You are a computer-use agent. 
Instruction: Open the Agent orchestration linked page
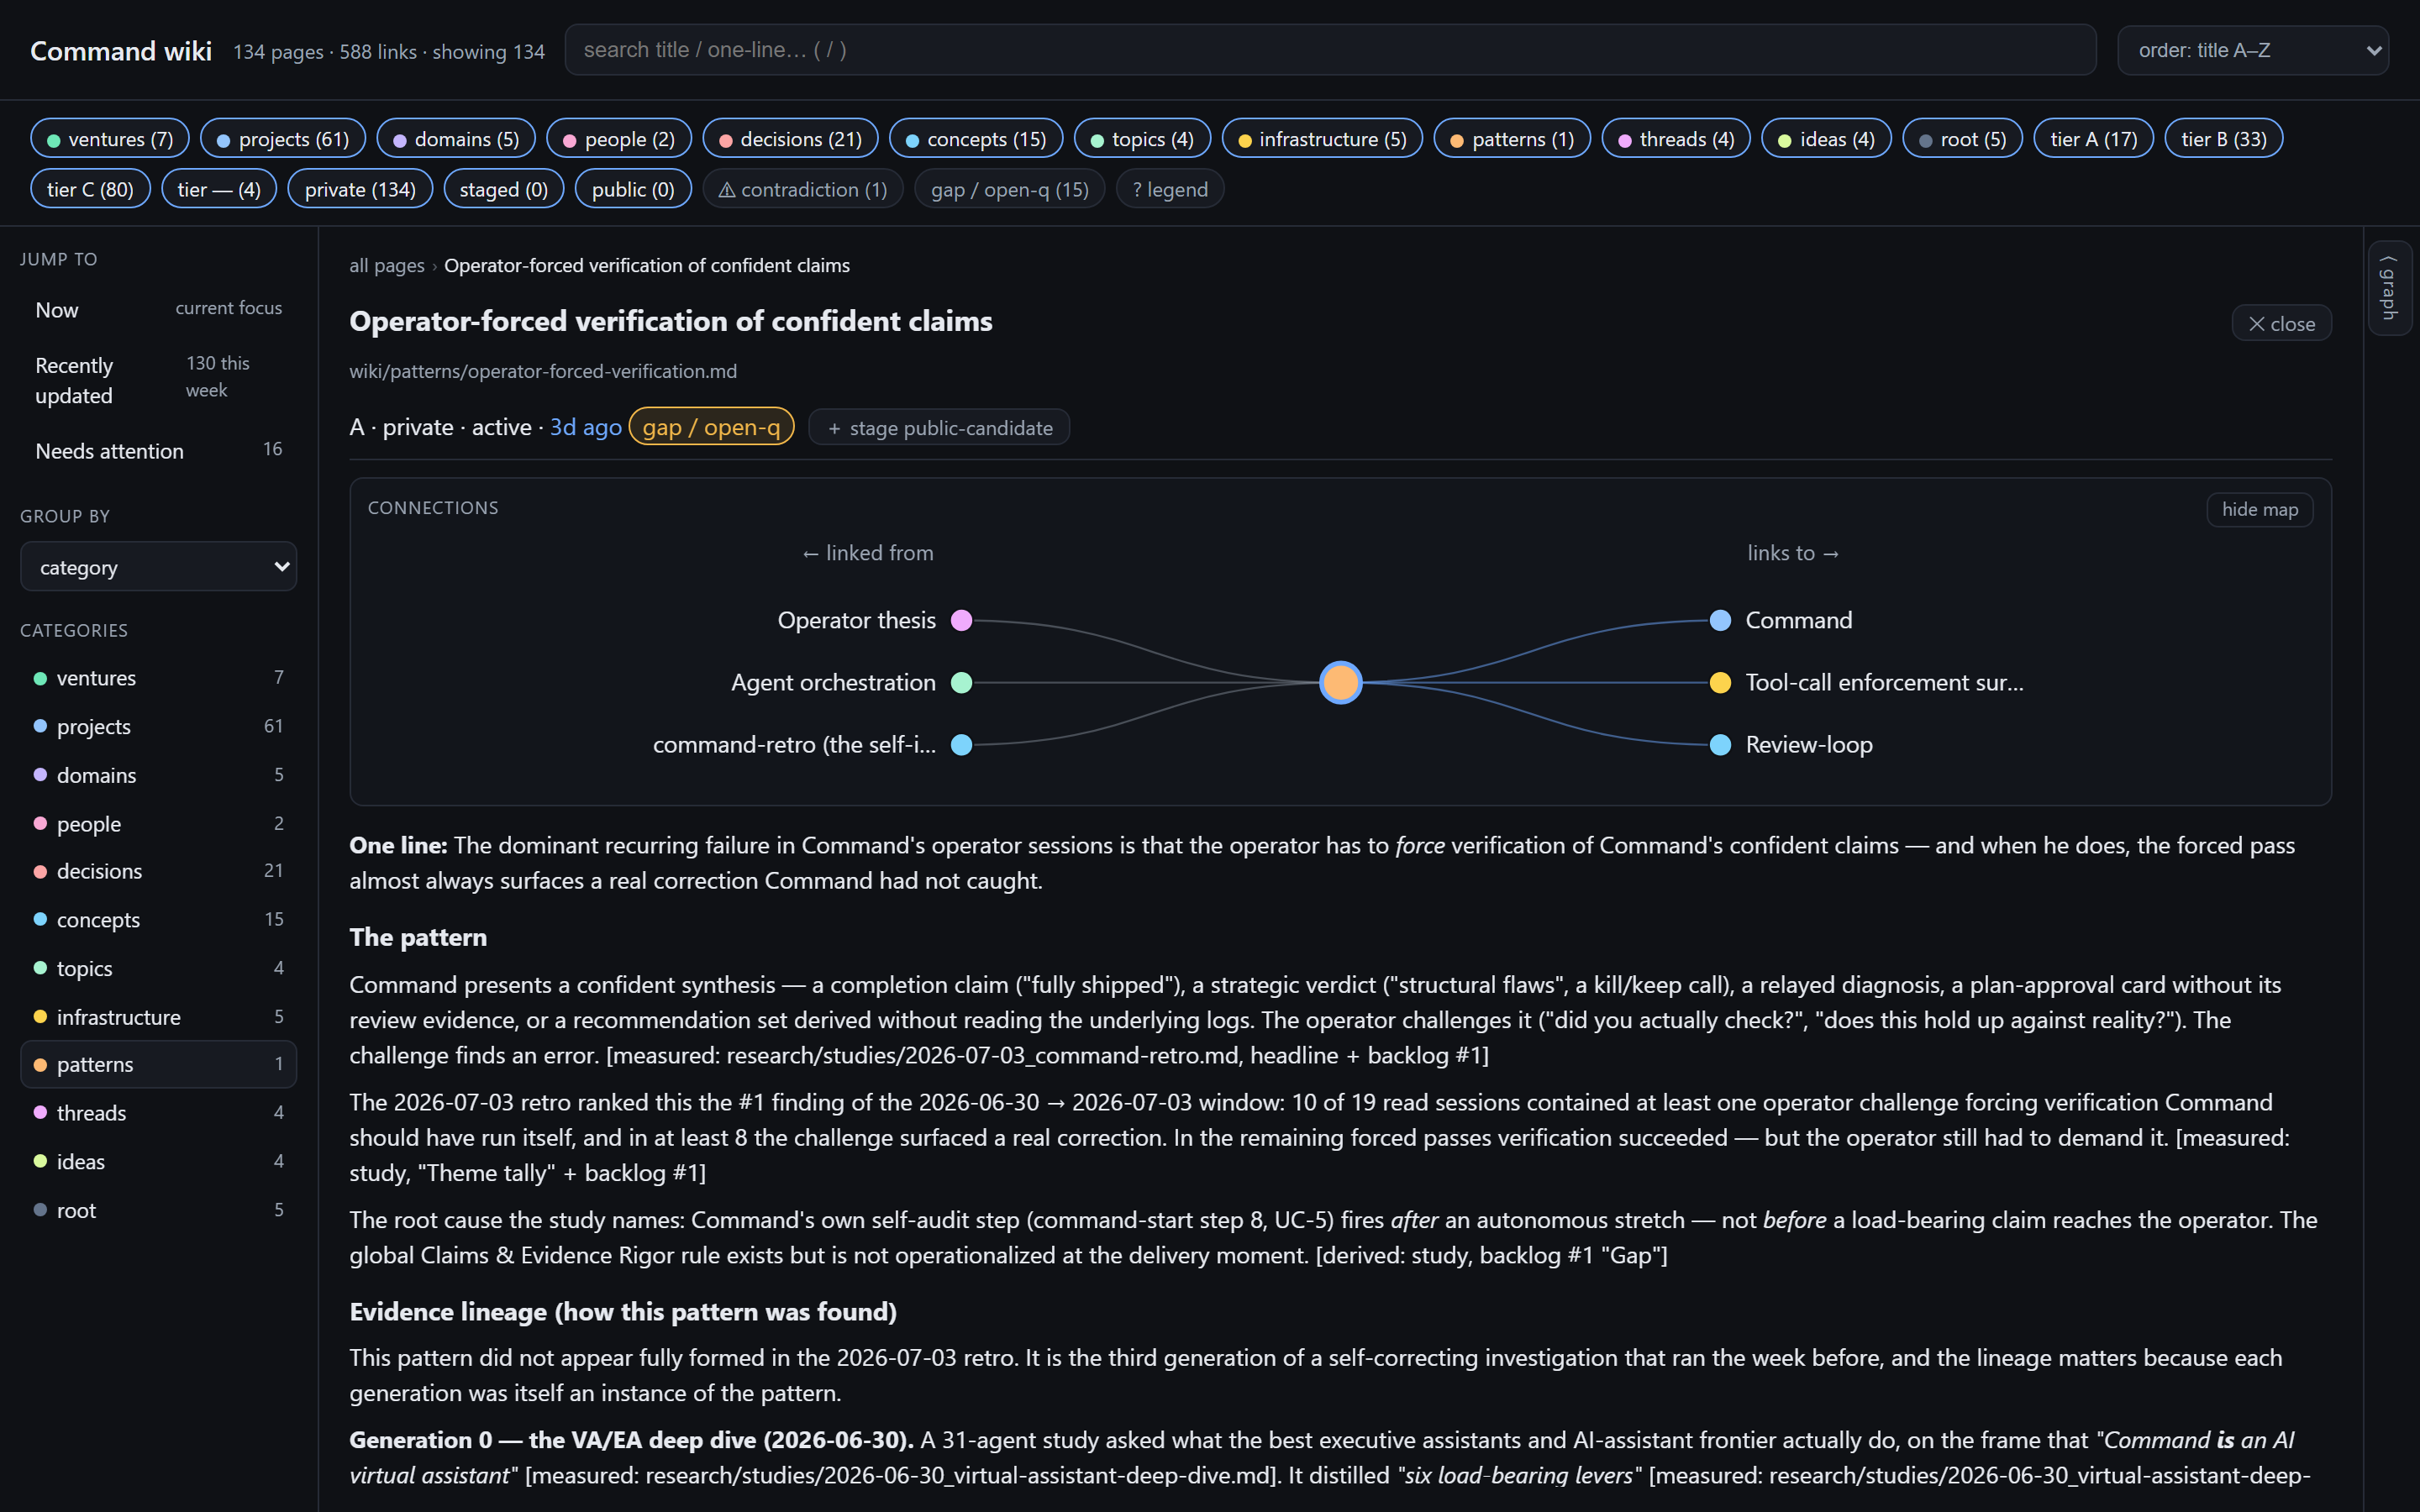click(x=833, y=682)
